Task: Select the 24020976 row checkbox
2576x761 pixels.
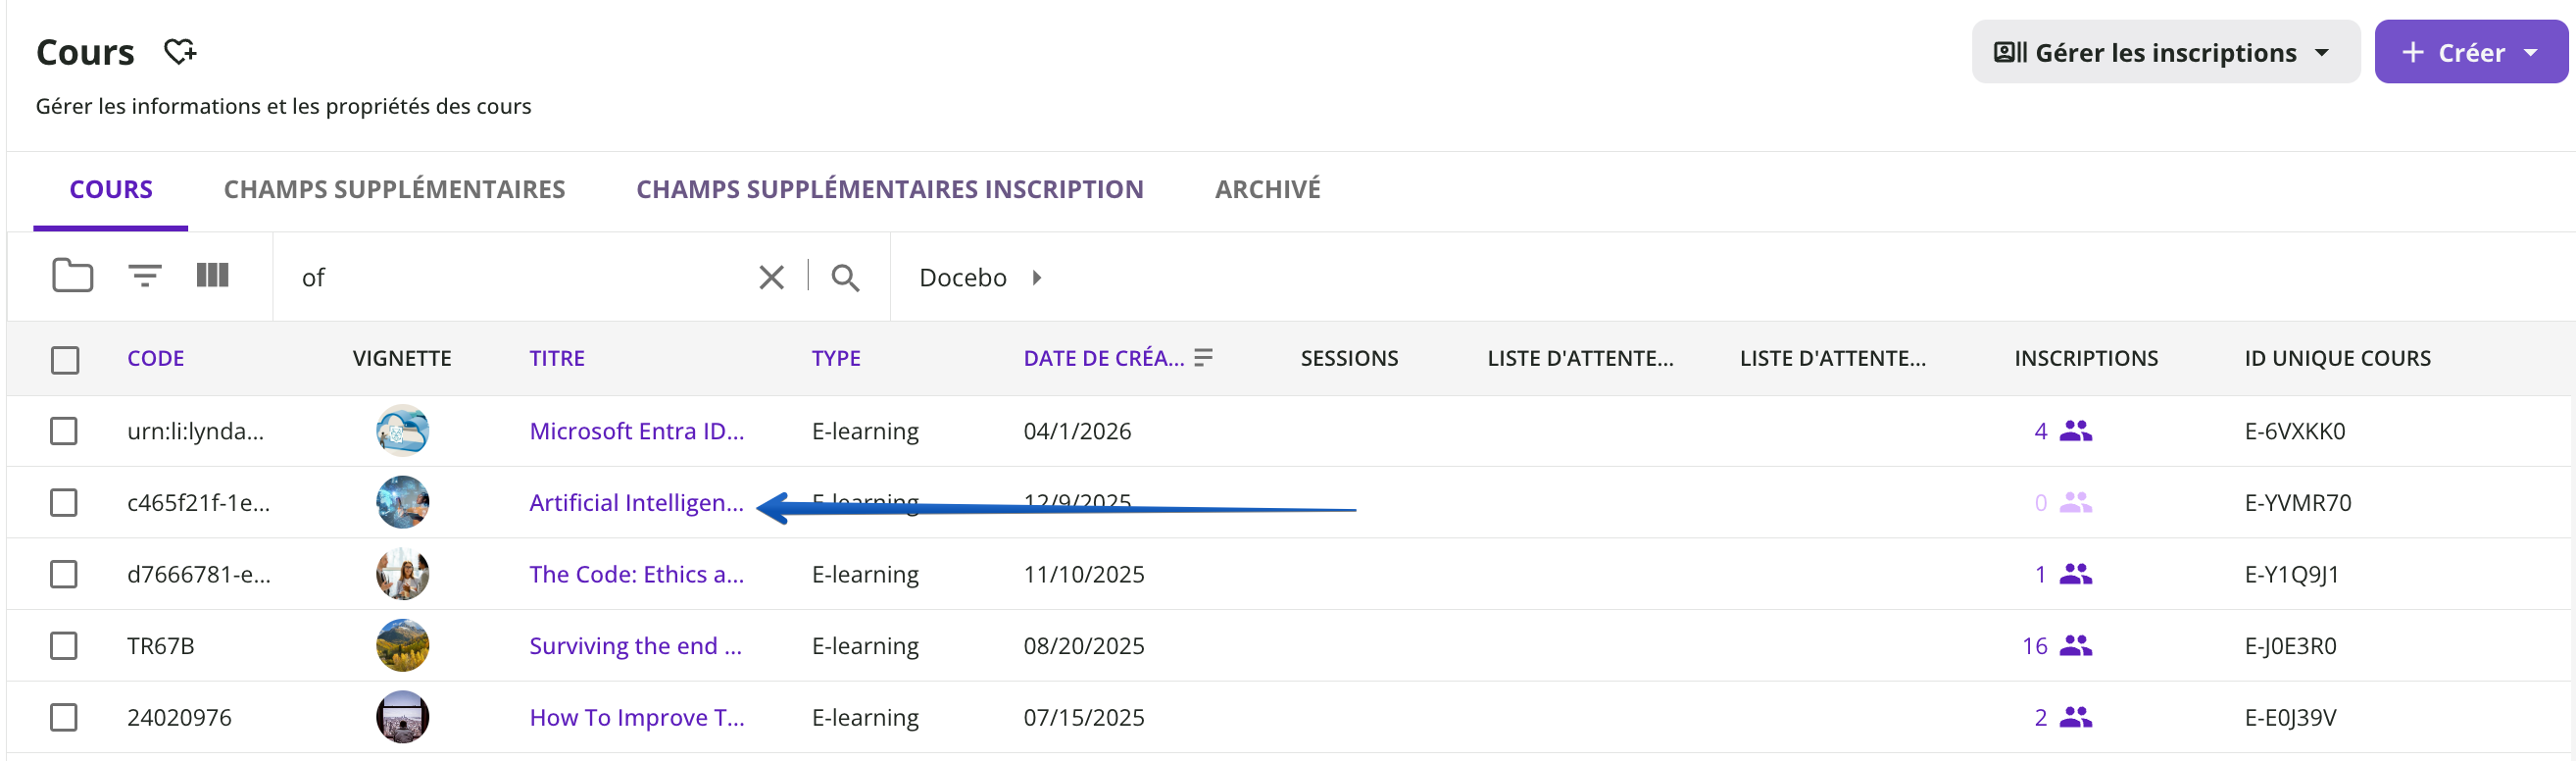Action: [x=64, y=717]
